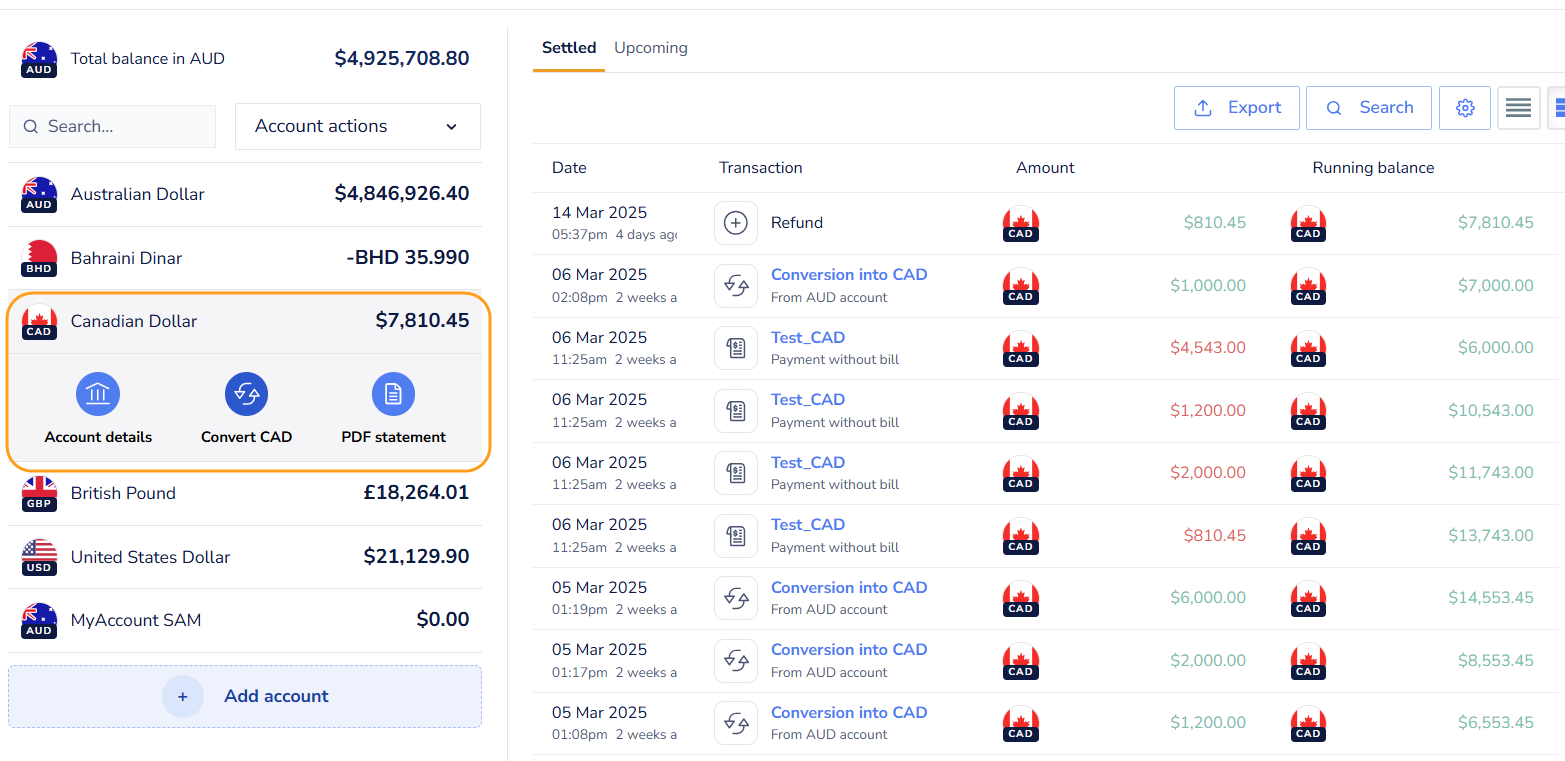The image size is (1565, 761).
Task: Open the $1,000.00 Conversion into CAD link
Action: [x=849, y=275]
